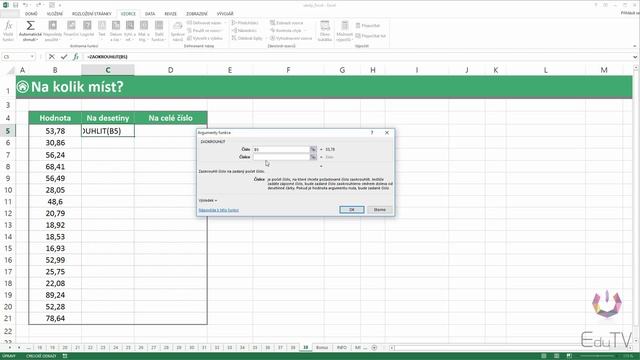This screenshot has width=640, height=360.
Task: Click Předchůdci trace button
Action: [245, 23]
